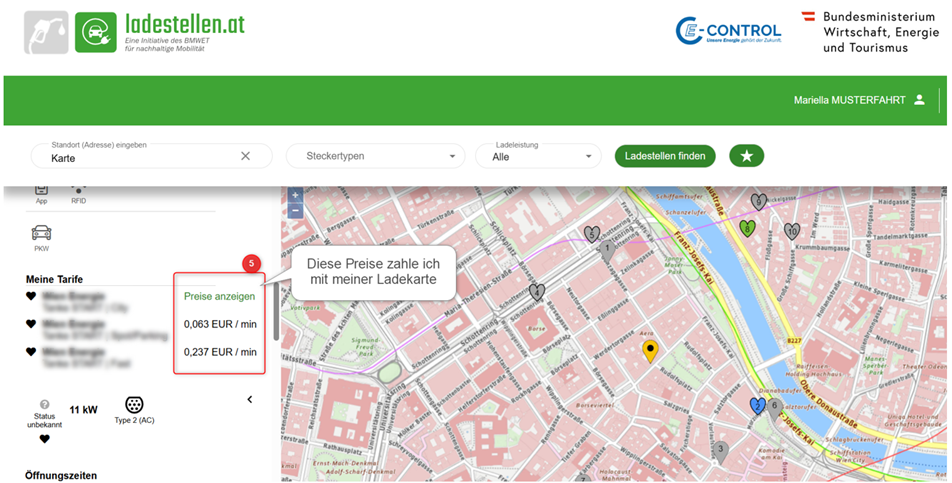
Task: Click the Preise anzeigen link
Action: click(x=219, y=296)
